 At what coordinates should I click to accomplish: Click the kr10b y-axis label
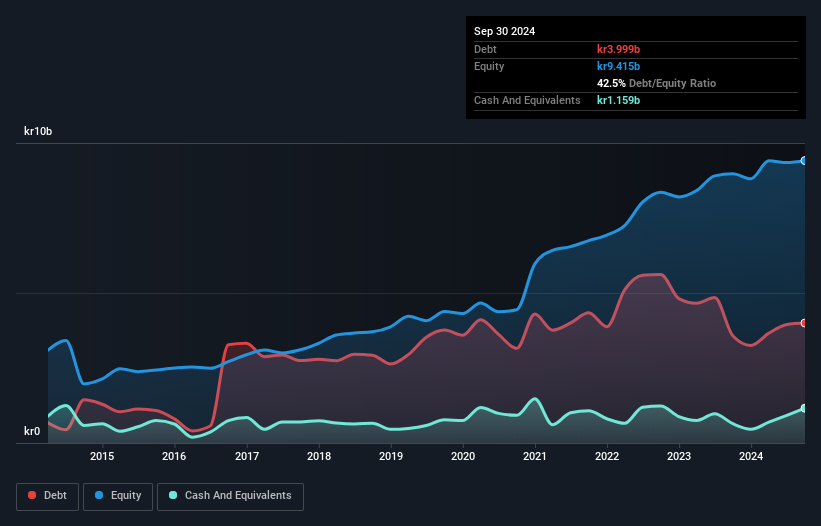pos(38,131)
